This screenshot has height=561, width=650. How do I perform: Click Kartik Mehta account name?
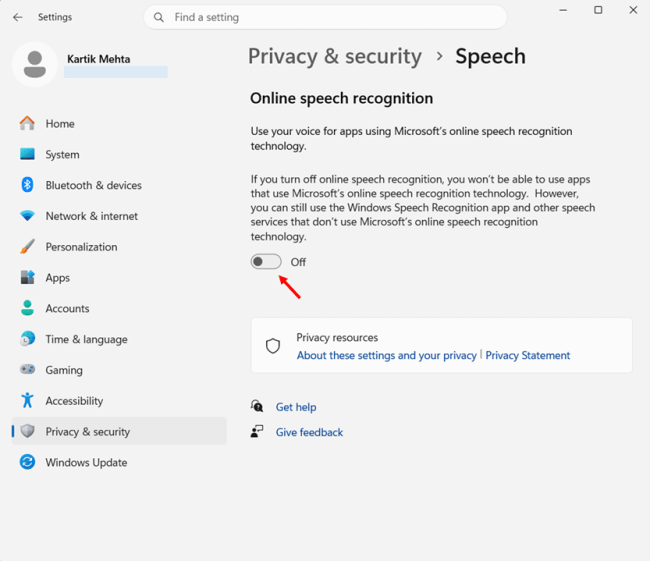click(x=99, y=59)
